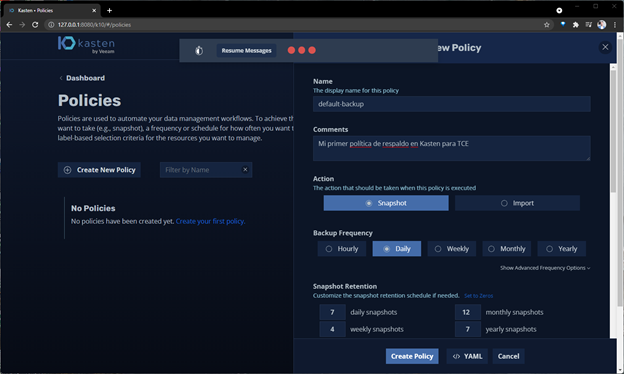The height and width of the screenshot is (374, 624).
Task: Open Chrome three-dot menu
Action: [615, 25]
